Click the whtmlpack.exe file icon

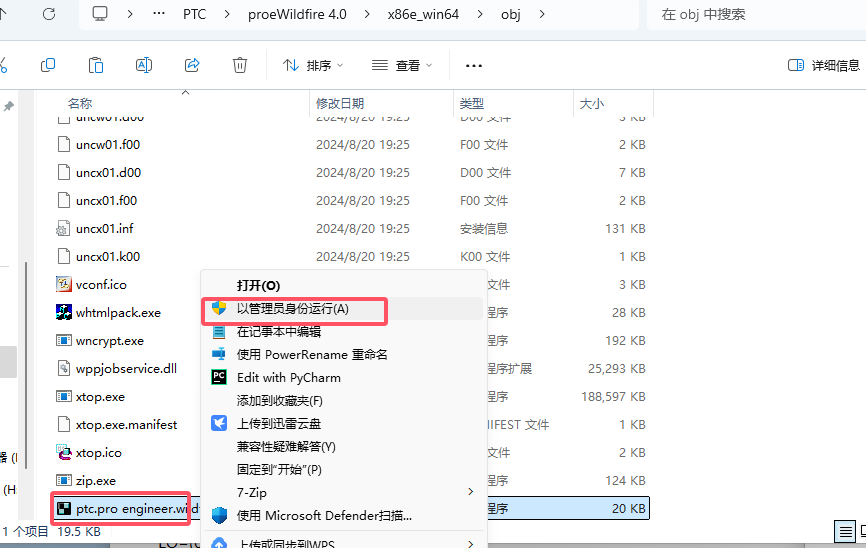coord(64,312)
